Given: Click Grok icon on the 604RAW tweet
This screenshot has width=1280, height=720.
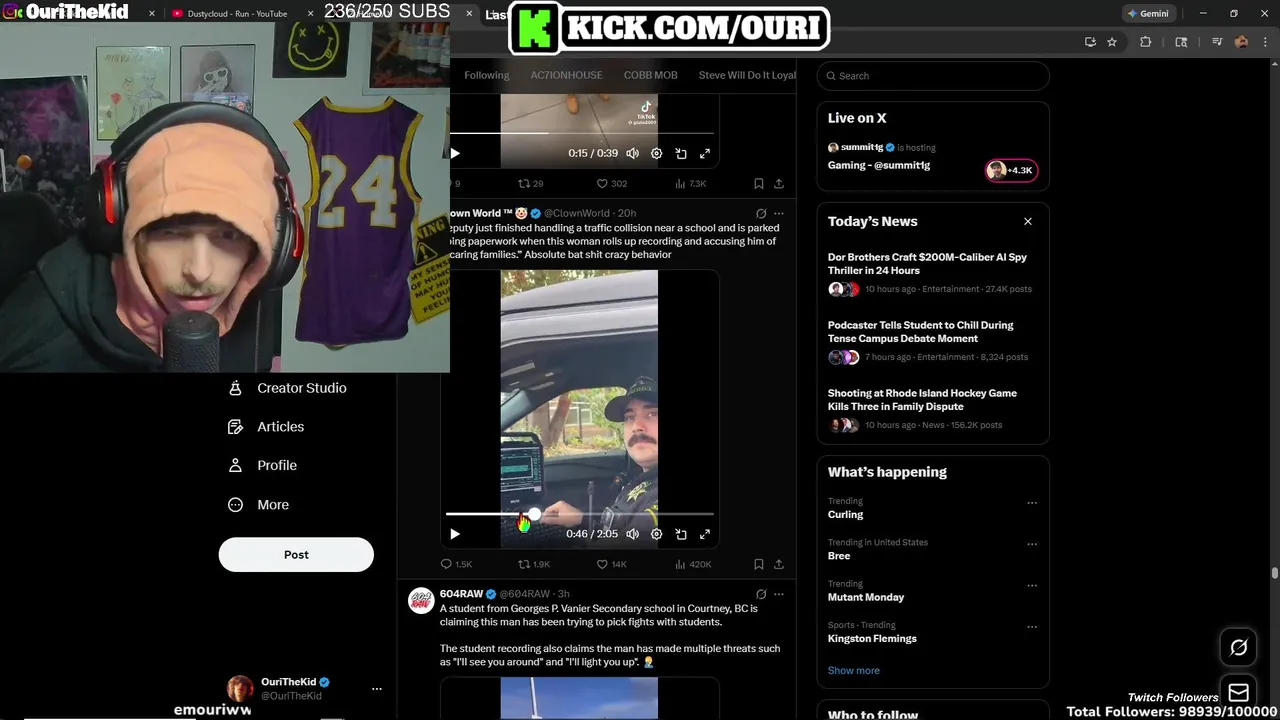Looking at the screenshot, I should [761, 594].
